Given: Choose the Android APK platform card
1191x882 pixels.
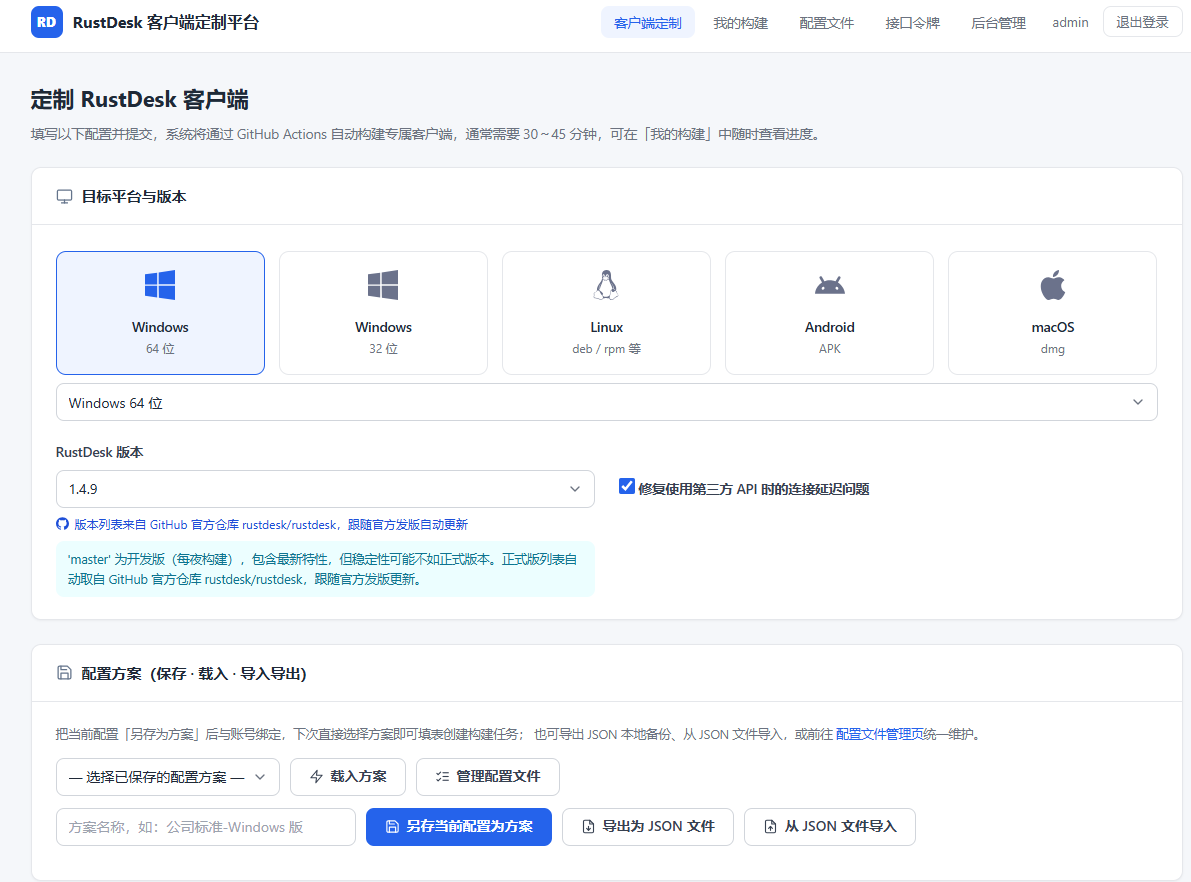Looking at the screenshot, I should [x=829, y=313].
